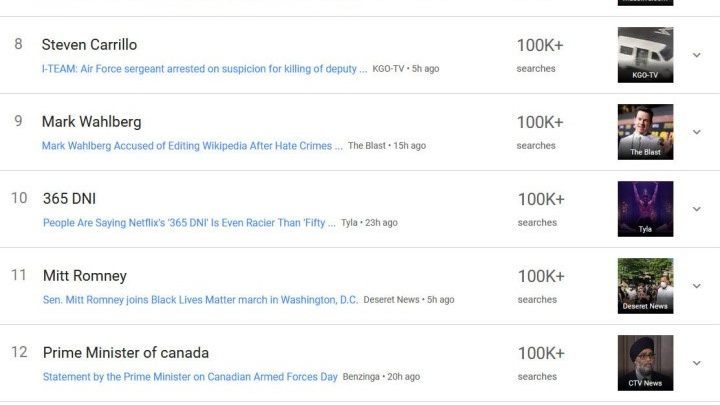Viewport: 720px width, 405px height.
Task: Open Sen. Mitt Romney joins march article
Action: coord(200,300)
